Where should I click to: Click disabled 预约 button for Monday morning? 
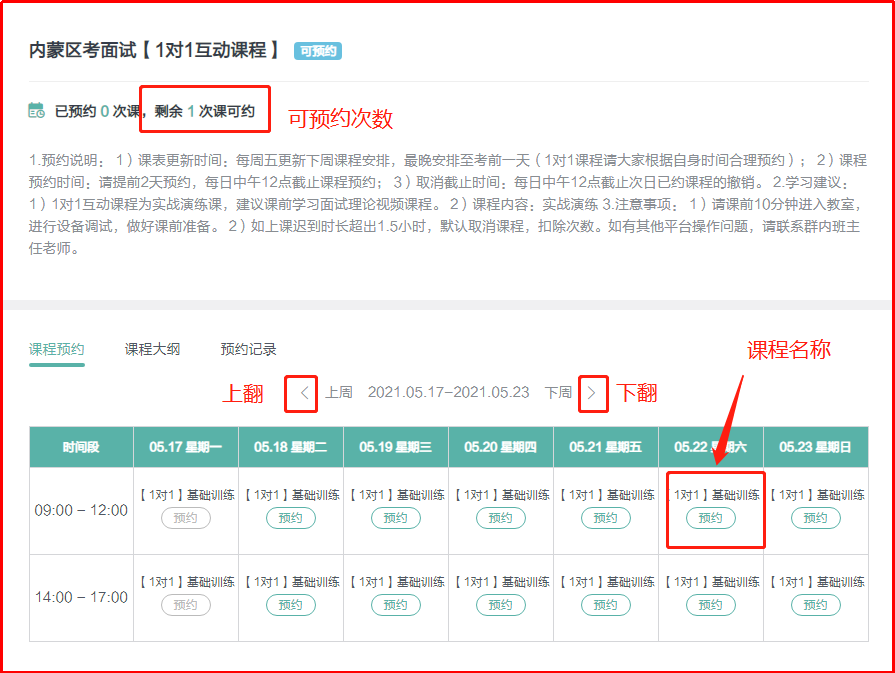tap(186, 518)
